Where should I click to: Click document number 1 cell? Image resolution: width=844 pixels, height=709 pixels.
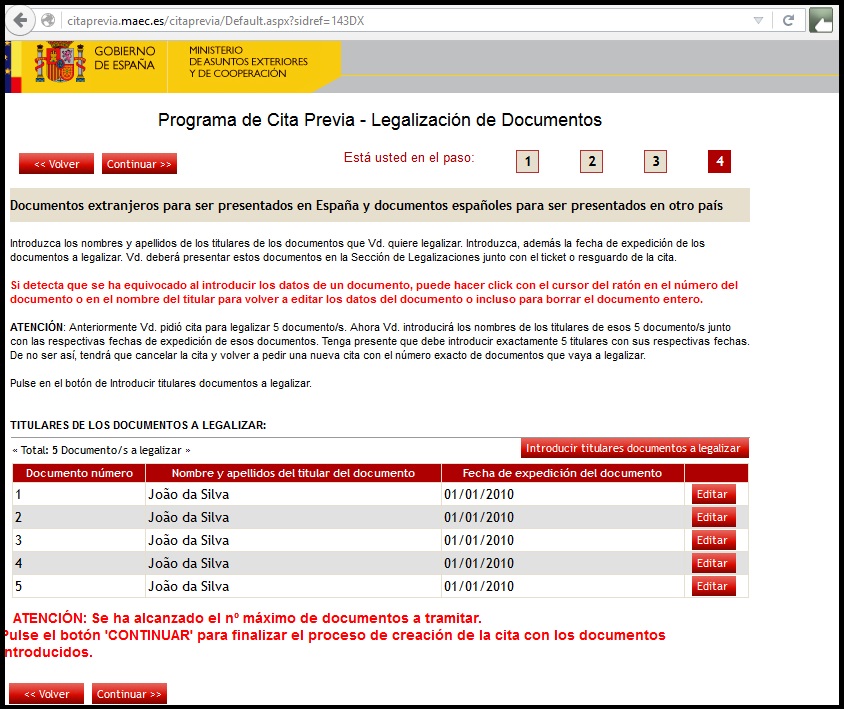79,494
